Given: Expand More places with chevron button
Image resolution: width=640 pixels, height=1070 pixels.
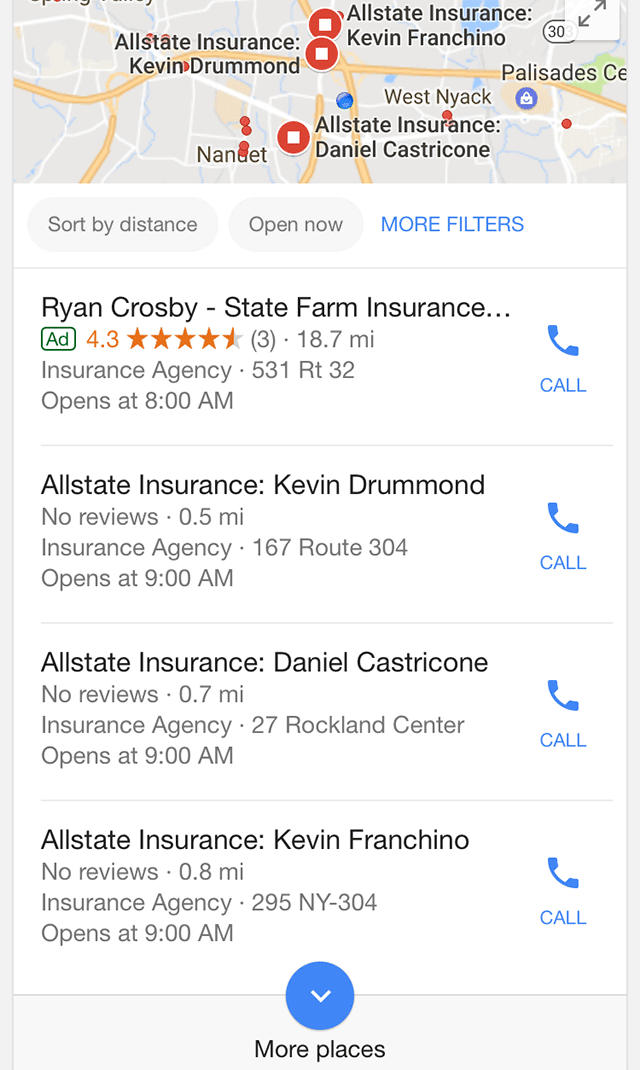Looking at the screenshot, I should (320, 996).
